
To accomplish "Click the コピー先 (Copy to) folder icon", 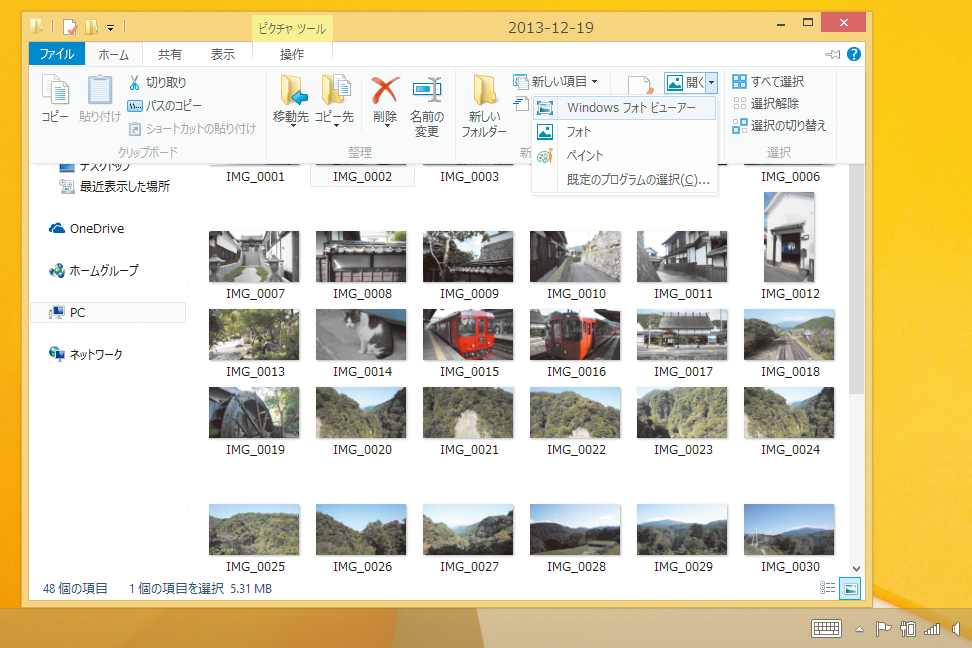I will pos(335,91).
